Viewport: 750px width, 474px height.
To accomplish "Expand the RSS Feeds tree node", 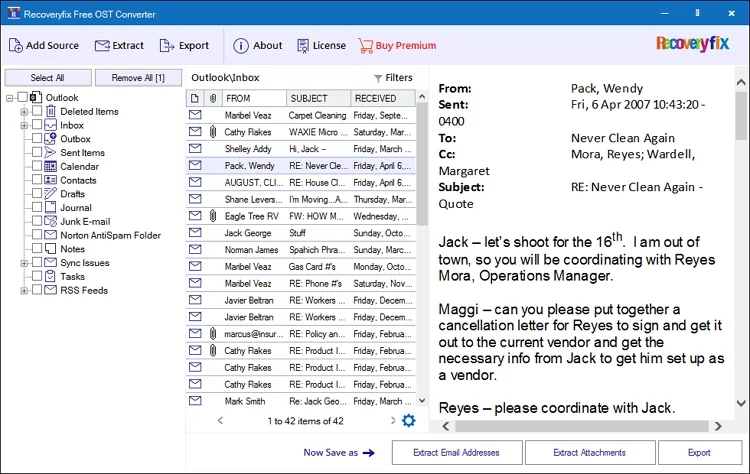I will (x=24, y=291).
